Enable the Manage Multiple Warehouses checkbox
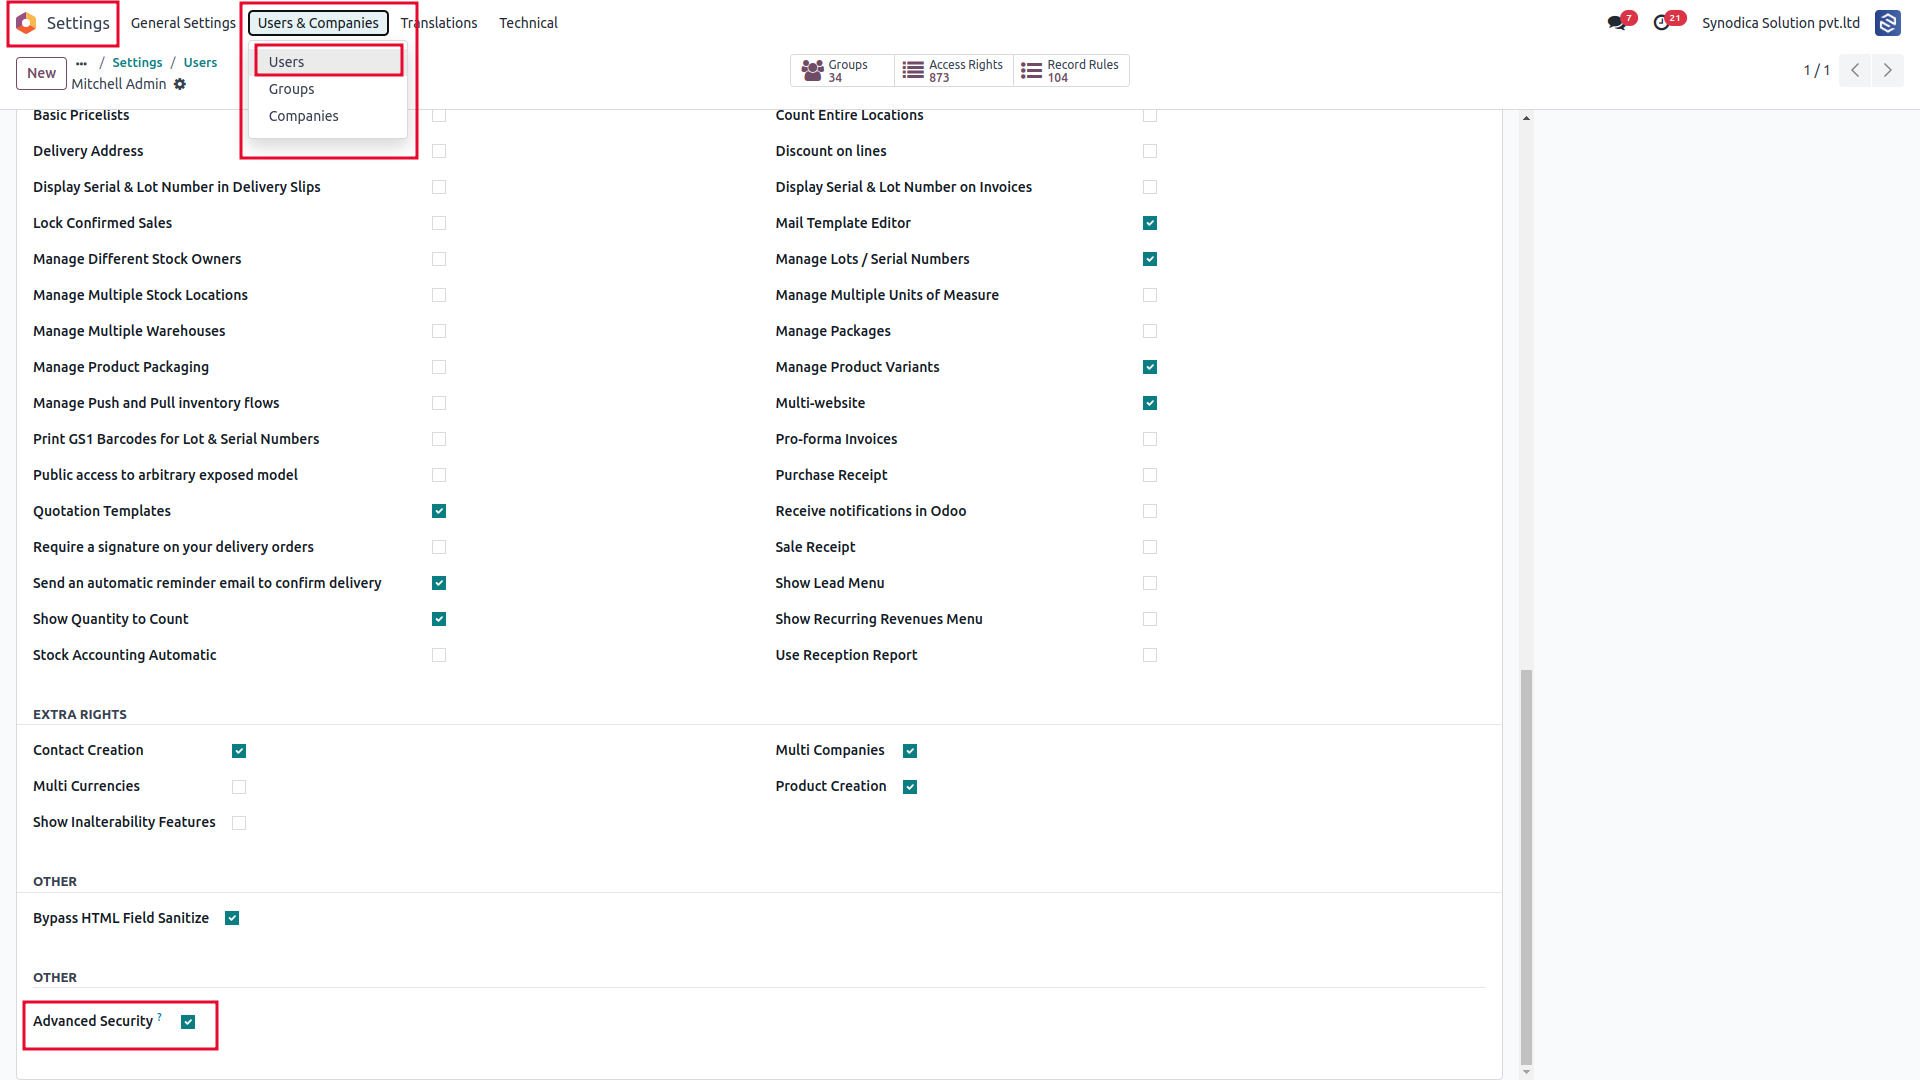The height and width of the screenshot is (1080, 1920). coord(439,331)
